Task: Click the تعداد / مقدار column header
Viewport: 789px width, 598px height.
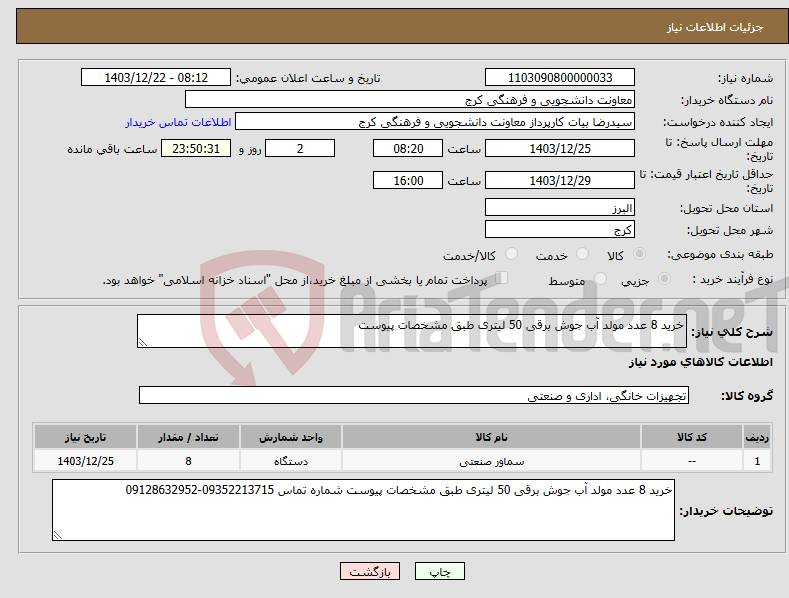Action: pyautogui.click(x=188, y=437)
